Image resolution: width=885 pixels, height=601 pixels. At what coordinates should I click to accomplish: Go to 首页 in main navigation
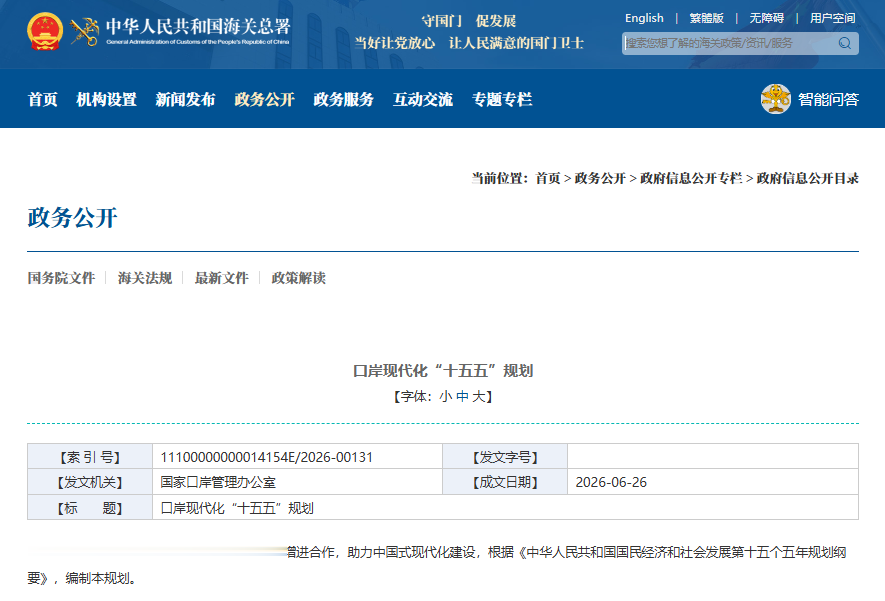43,99
